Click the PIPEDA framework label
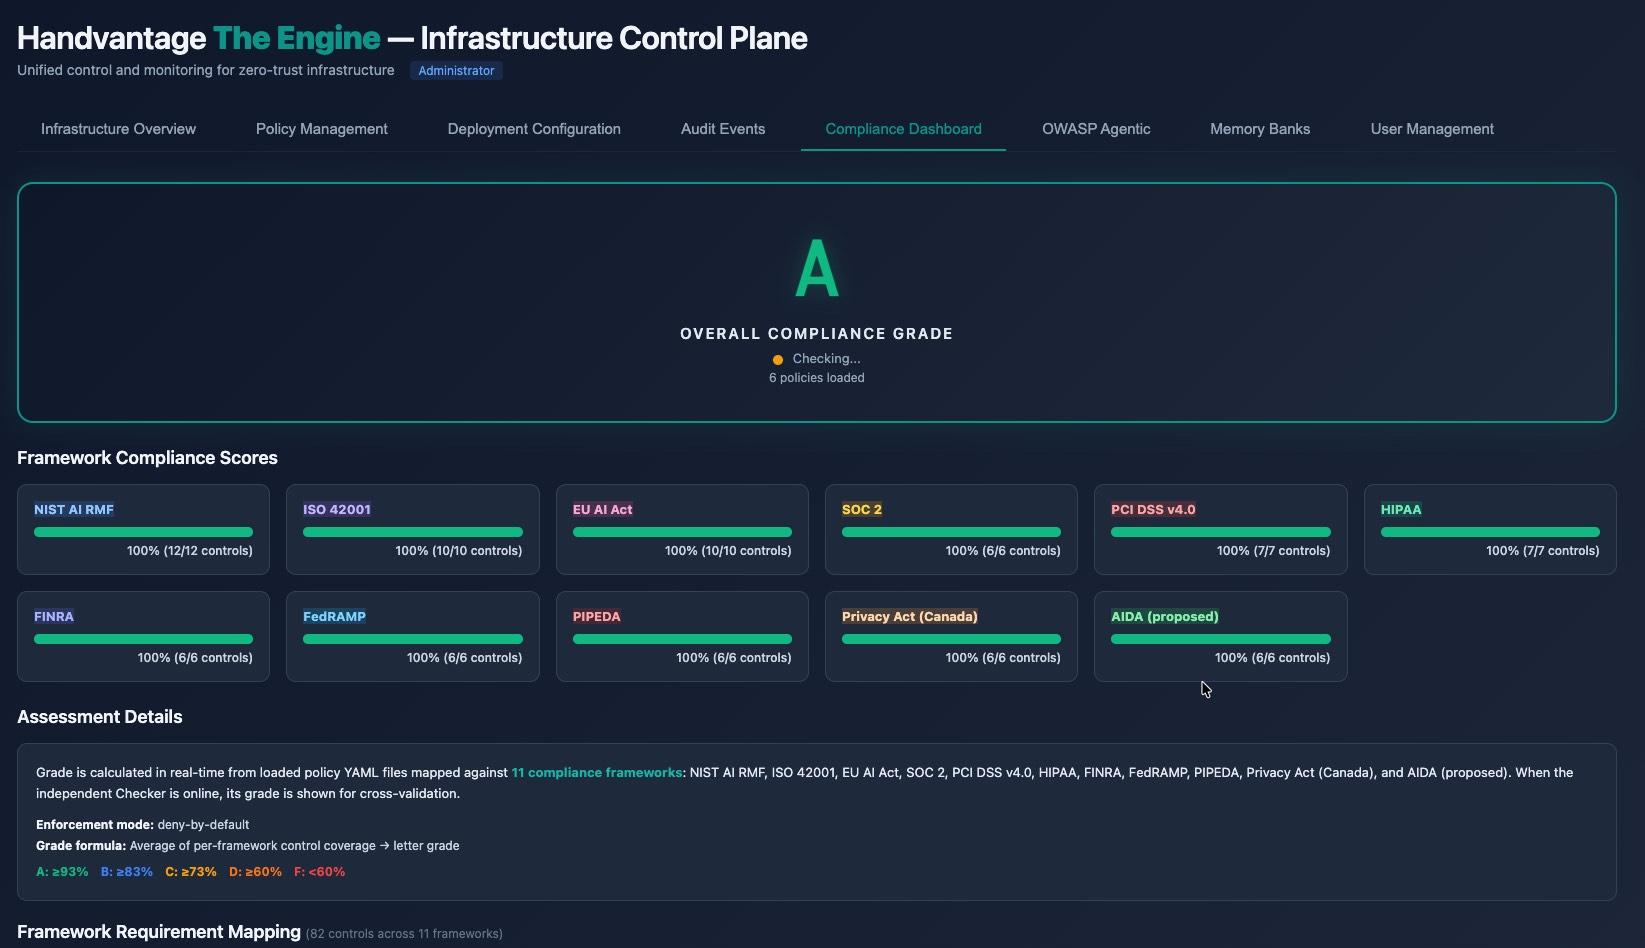The width and height of the screenshot is (1645, 948). point(596,616)
